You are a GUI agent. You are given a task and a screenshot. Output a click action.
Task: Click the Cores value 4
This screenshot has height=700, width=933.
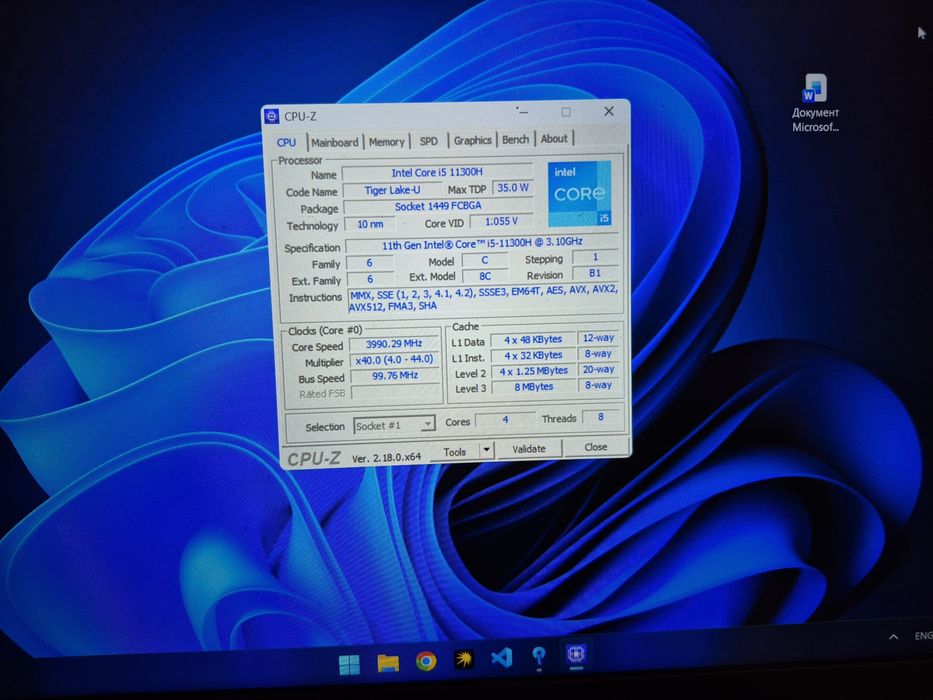pyautogui.click(x=505, y=420)
